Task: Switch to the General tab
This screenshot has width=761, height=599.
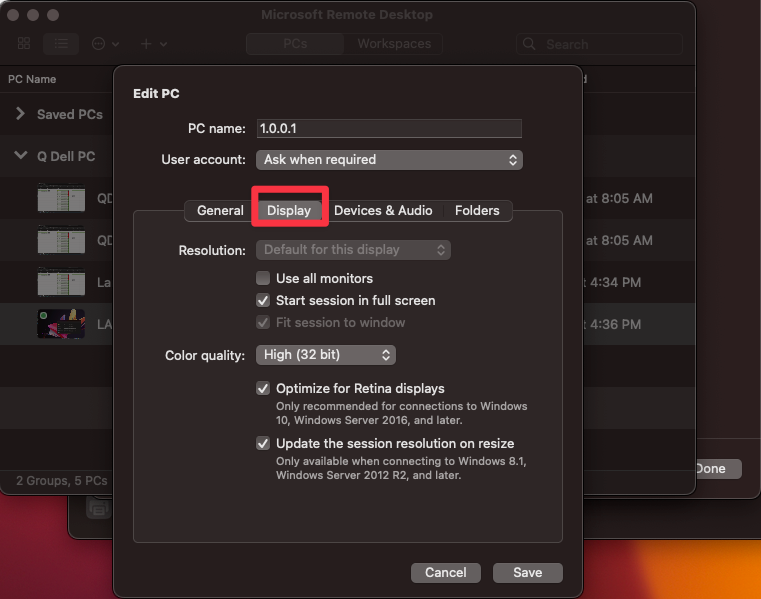Action: 220,211
